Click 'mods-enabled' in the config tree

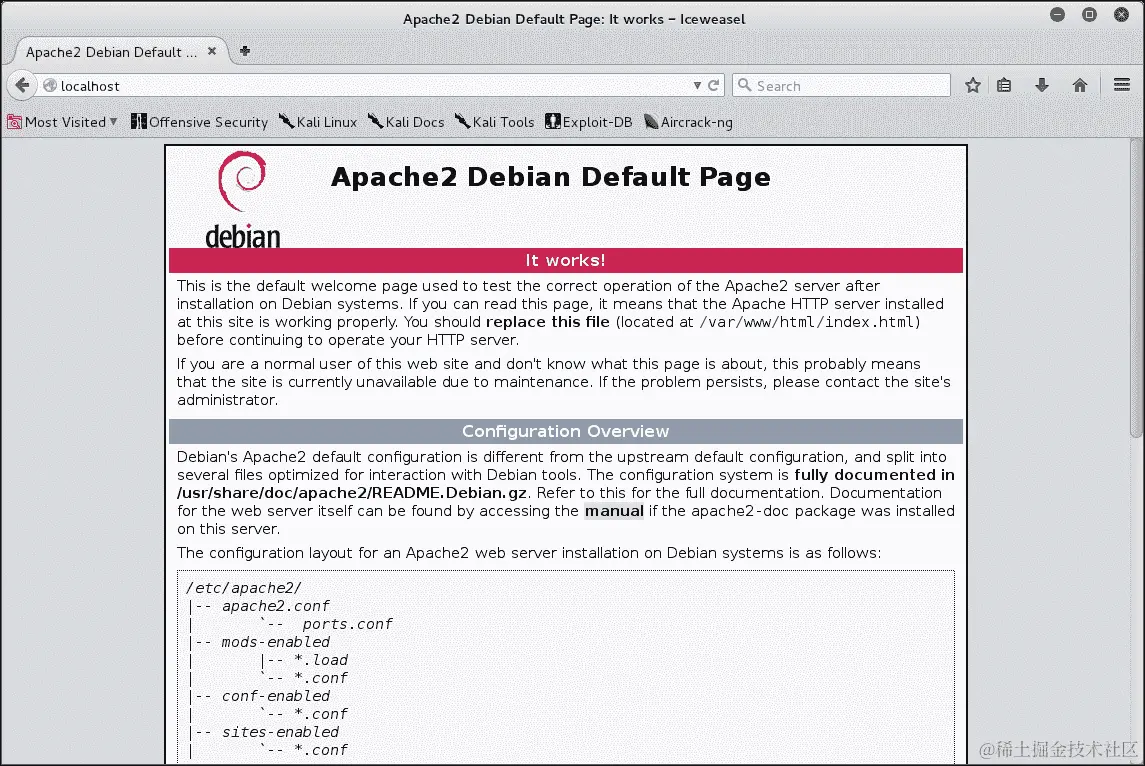click(x=275, y=642)
